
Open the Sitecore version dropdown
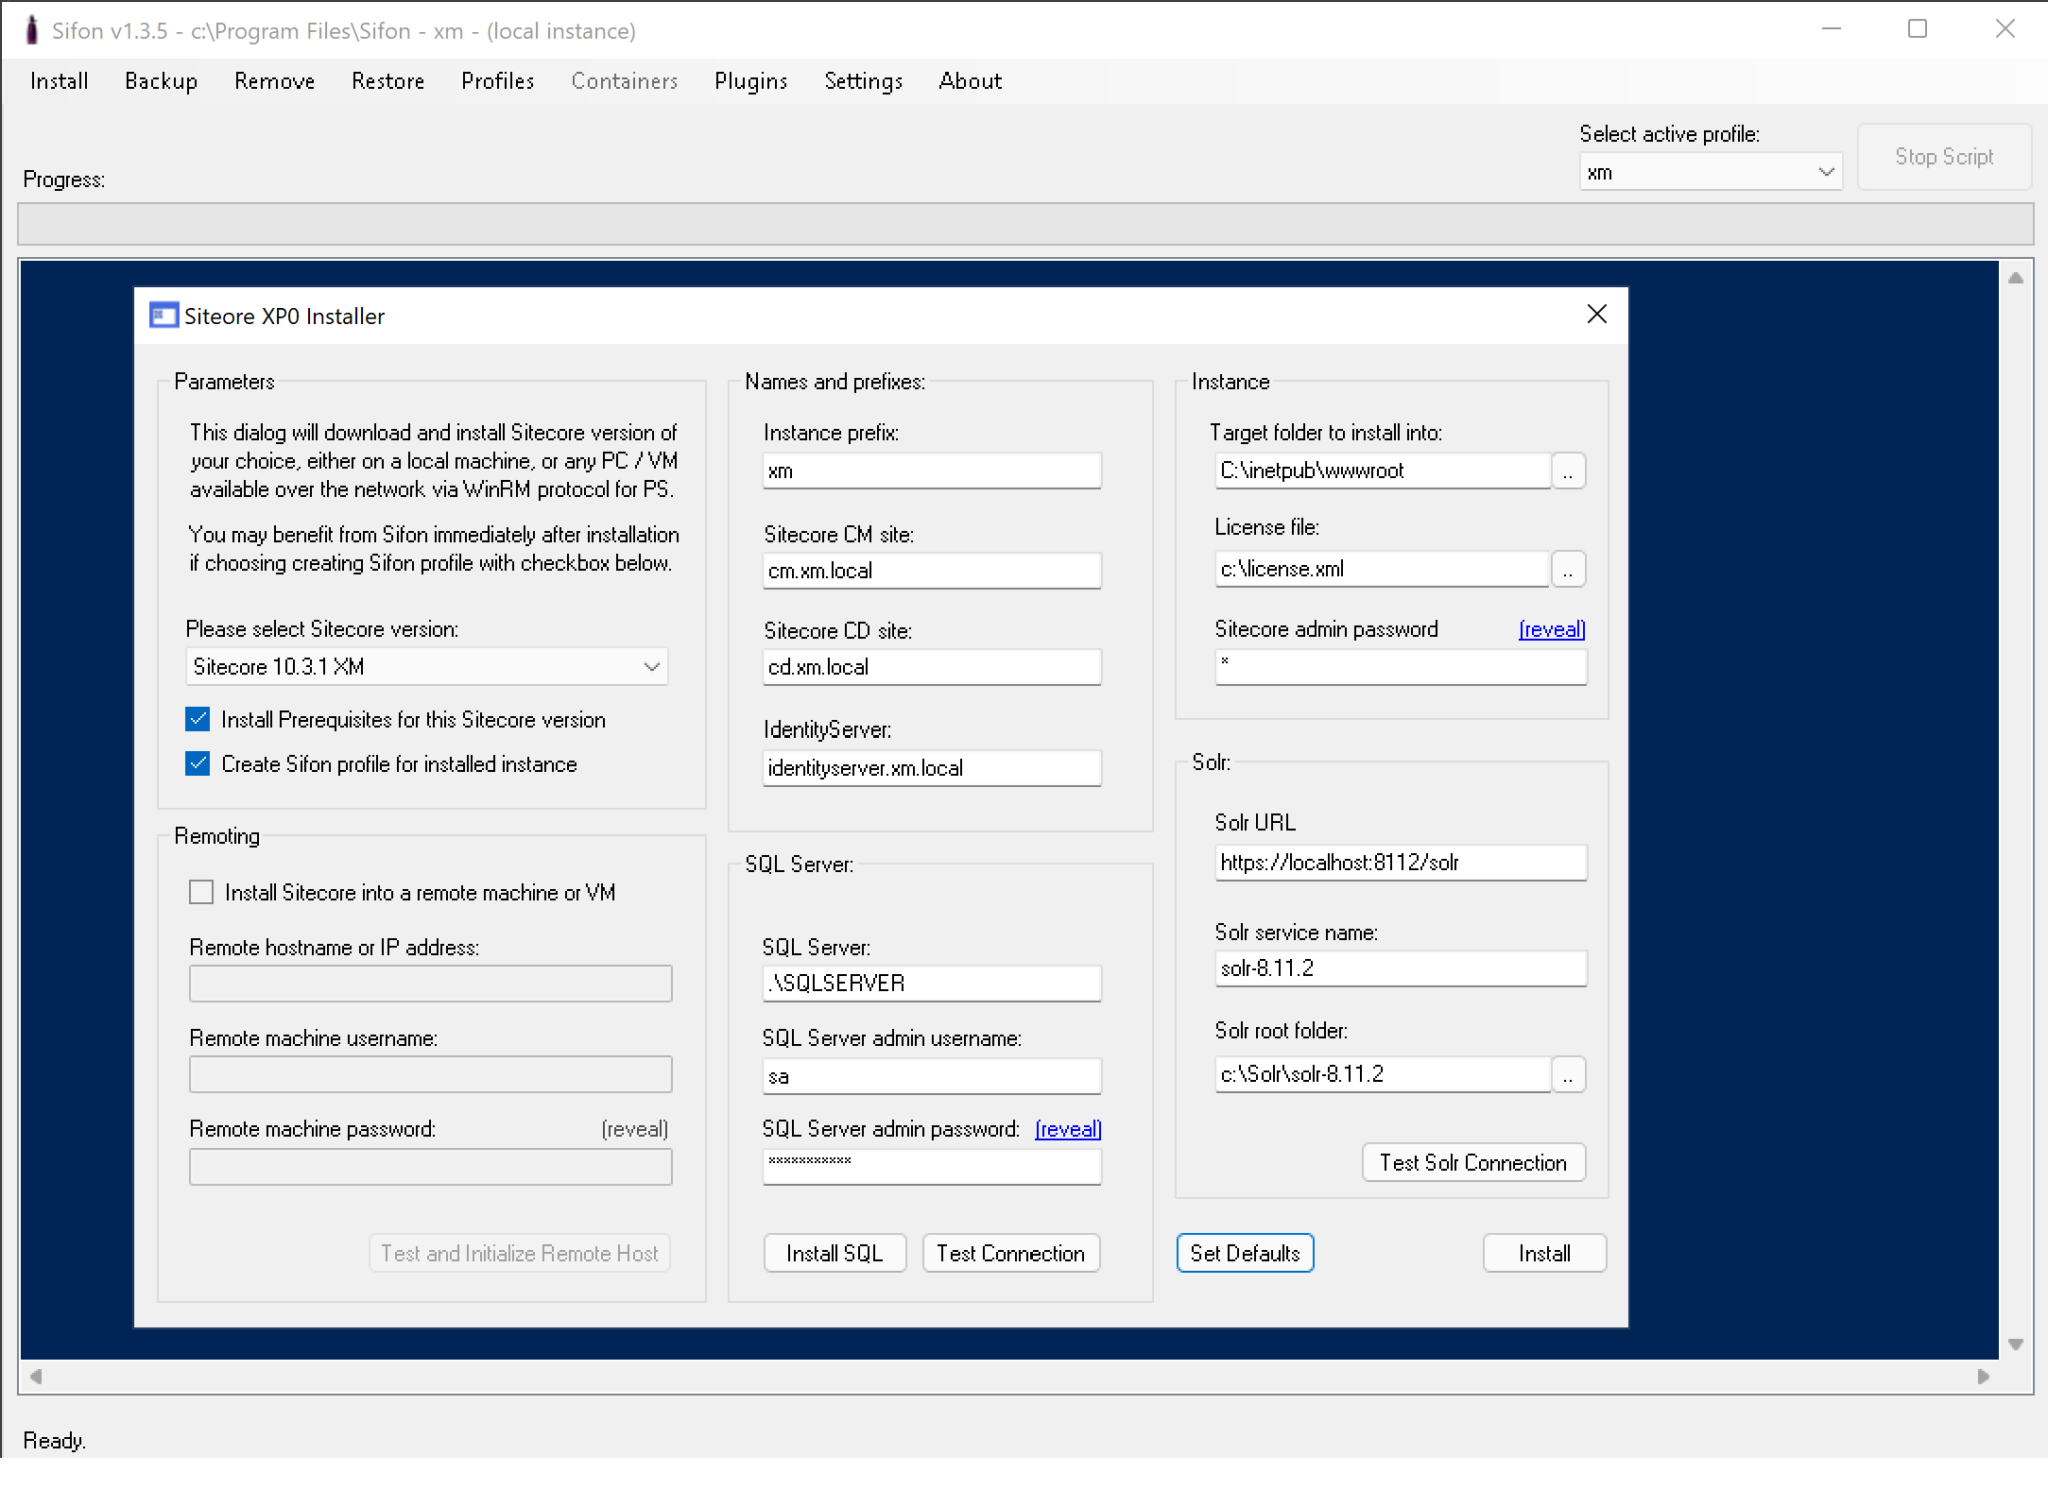[x=652, y=666]
